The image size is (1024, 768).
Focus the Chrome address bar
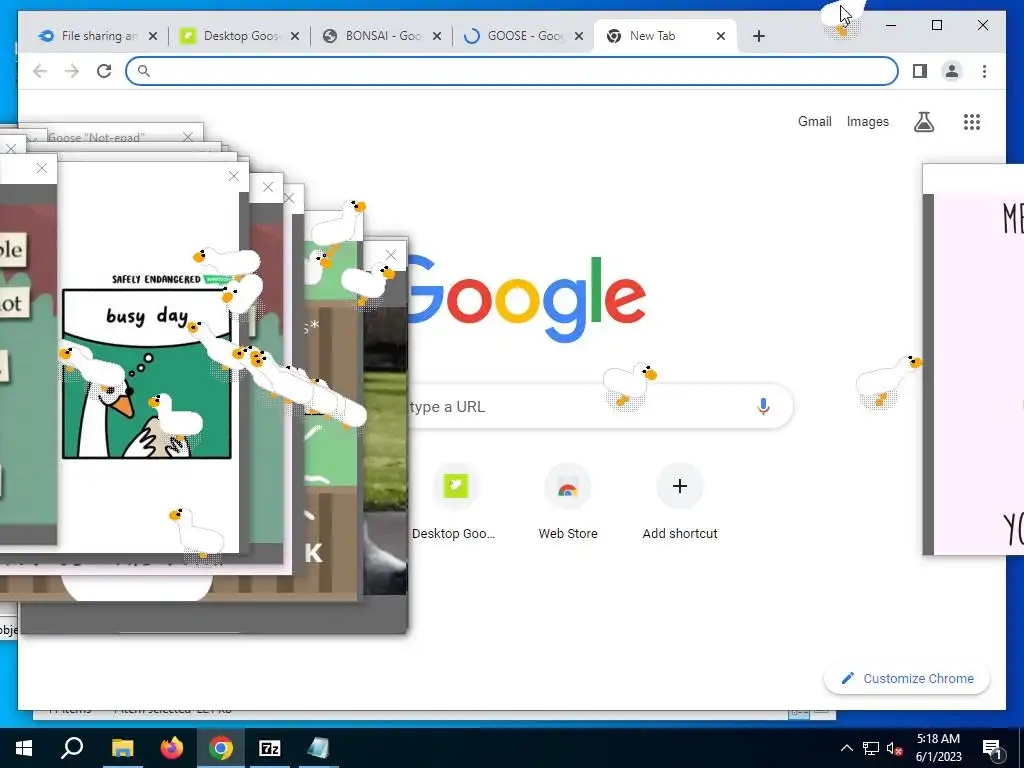tap(512, 71)
